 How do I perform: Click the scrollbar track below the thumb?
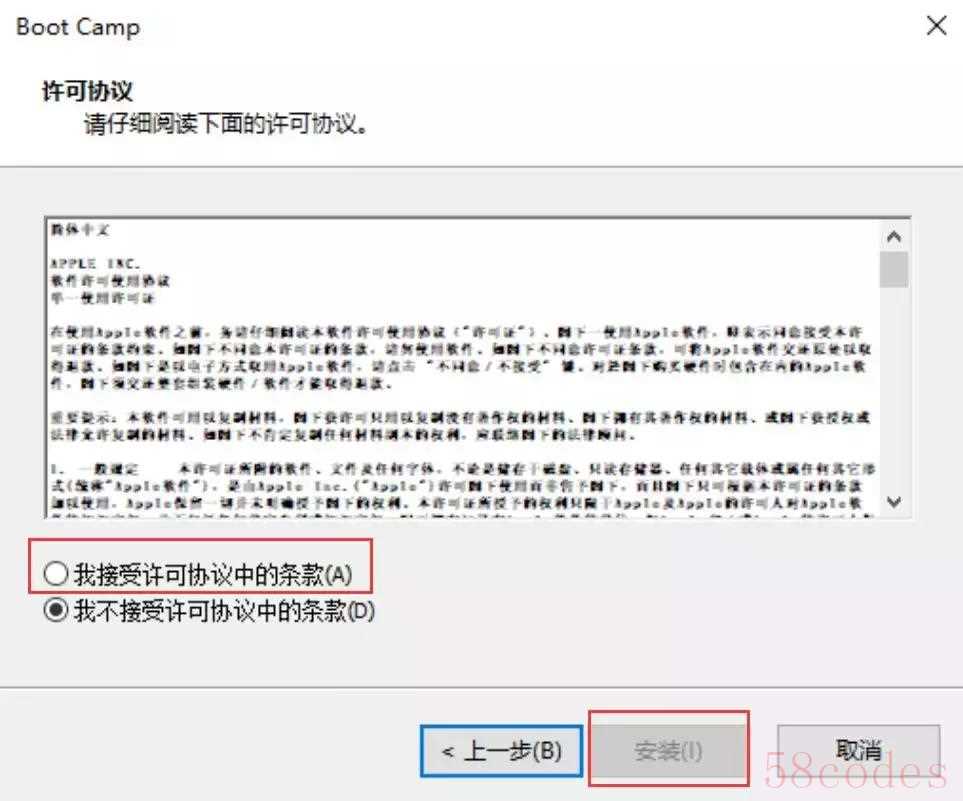(x=894, y=387)
